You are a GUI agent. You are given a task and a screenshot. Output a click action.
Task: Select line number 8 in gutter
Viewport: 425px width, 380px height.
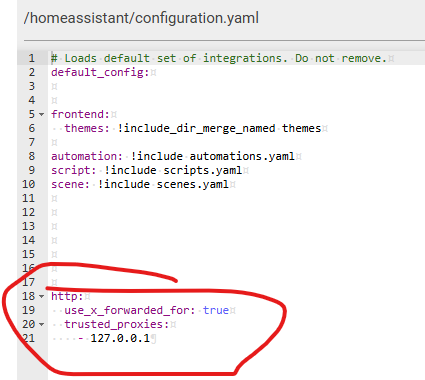tap(32, 156)
